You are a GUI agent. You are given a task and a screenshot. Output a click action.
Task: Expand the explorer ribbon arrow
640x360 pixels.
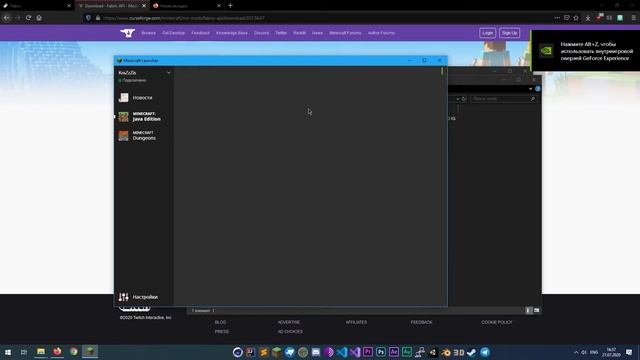click(530, 89)
